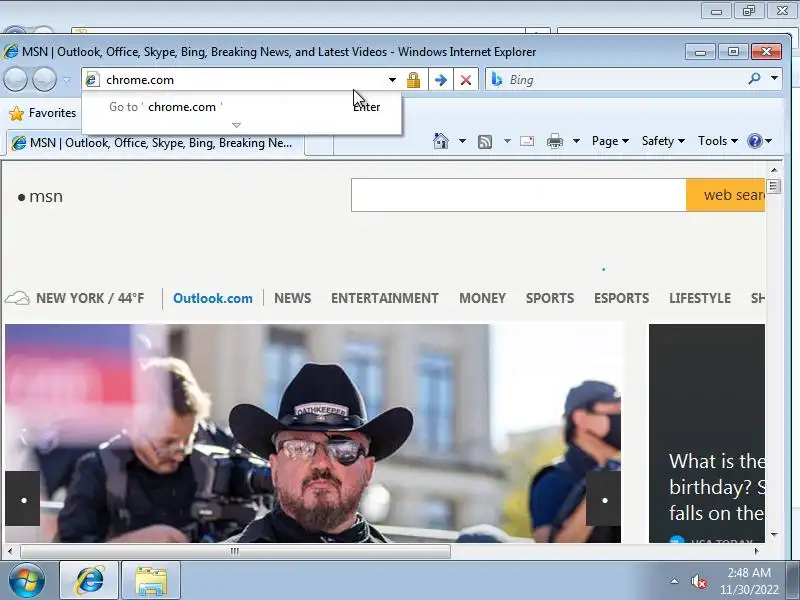Open the recent pages dropdown arrow
This screenshot has height=600, width=800.
[67, 80]
